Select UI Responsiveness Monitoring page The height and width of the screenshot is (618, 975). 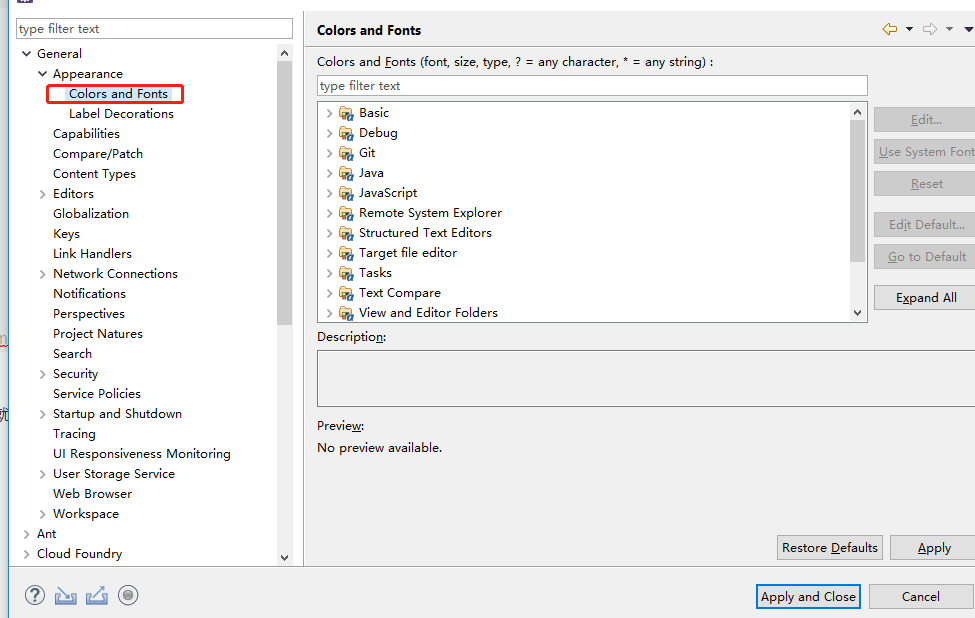(142, 454)
